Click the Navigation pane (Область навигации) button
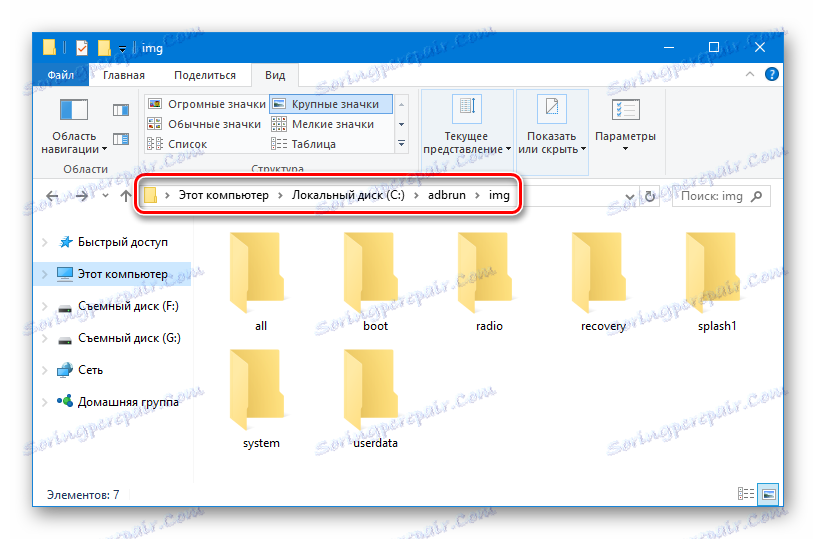The image size is (816, 539). (74, 126)
